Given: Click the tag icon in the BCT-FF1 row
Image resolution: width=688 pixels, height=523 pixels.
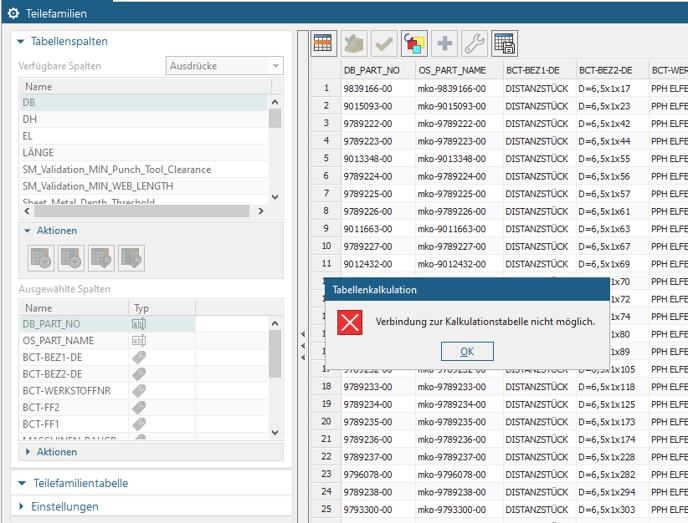Looking at the screenshot, I should tap(139, 424).
